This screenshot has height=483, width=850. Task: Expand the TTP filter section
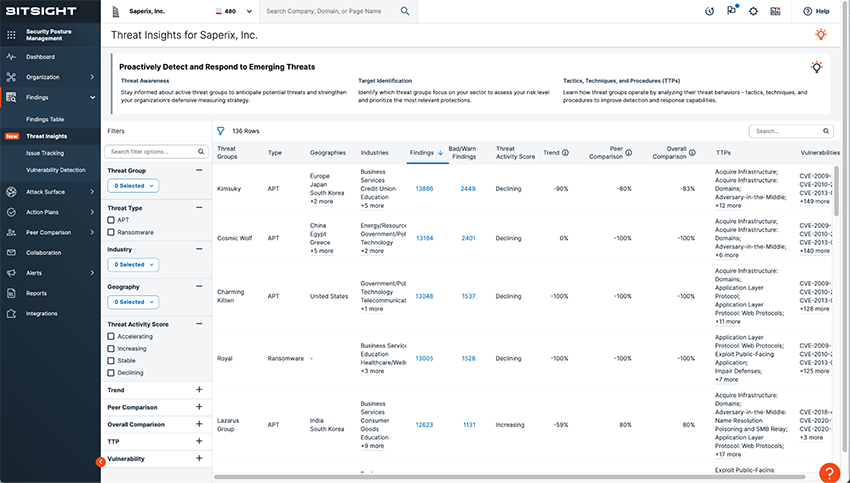(x=199, y=441)
